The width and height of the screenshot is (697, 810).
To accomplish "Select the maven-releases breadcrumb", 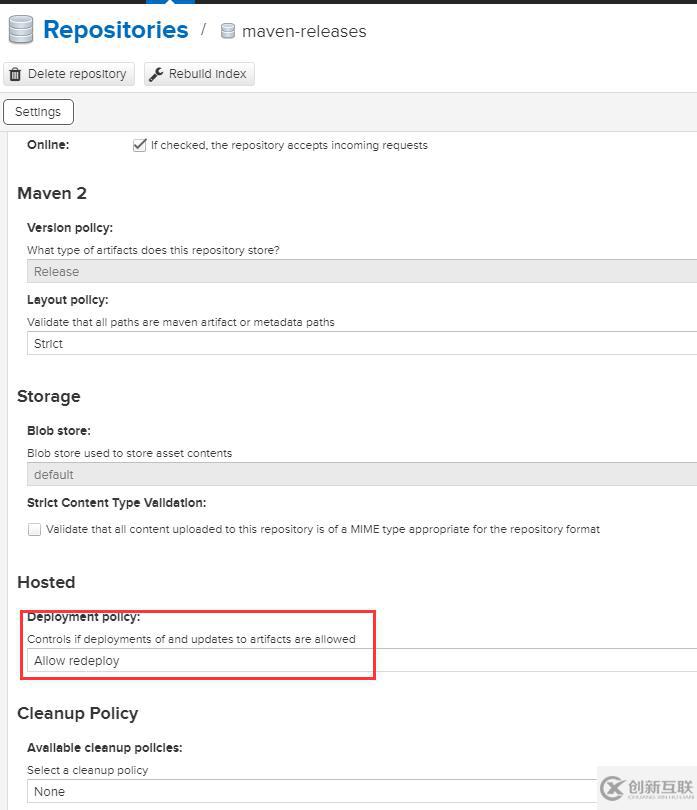I will pyautogui.click(x=304, y=32).
